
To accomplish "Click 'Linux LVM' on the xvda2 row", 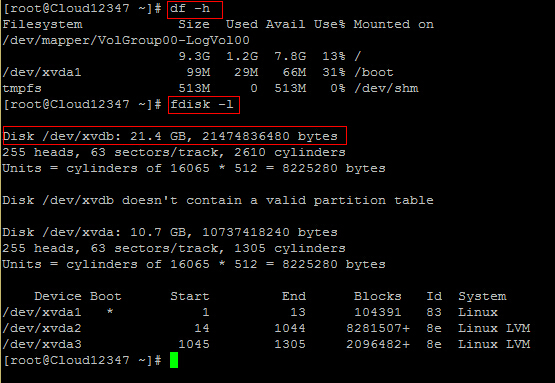I will pyautogui.click(x=494, y=328).
